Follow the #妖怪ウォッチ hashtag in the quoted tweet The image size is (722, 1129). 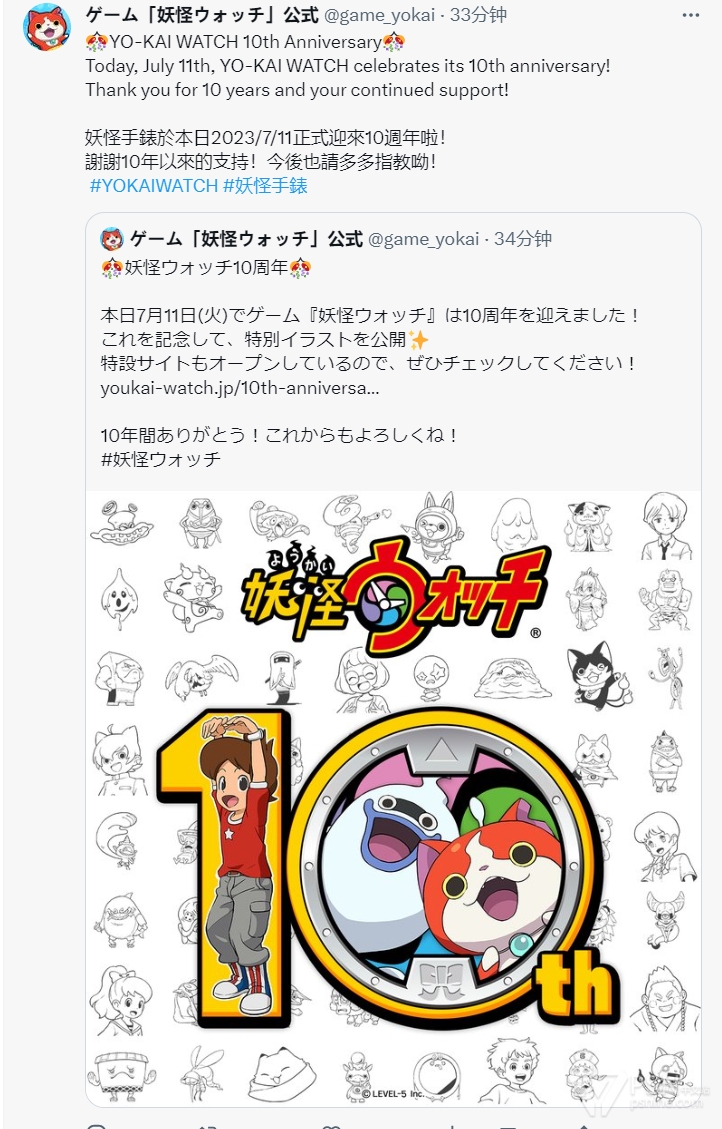pos(161,459)
